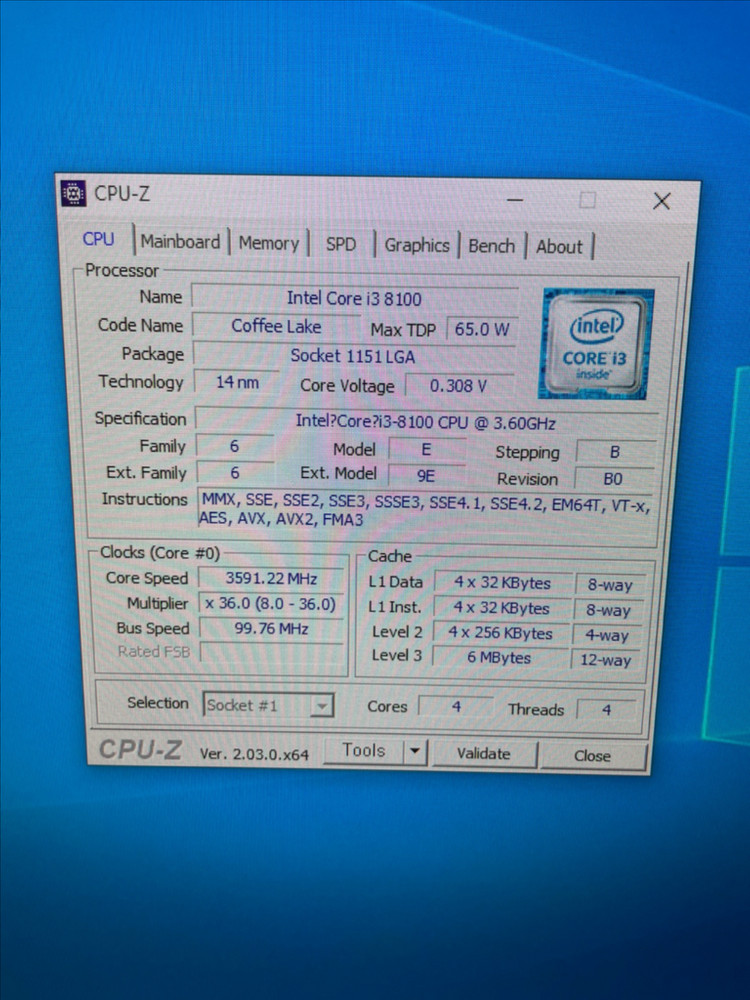
Task: Click the L1 Inst. '8-way' associativity value
Action: (x=608, y=611)
